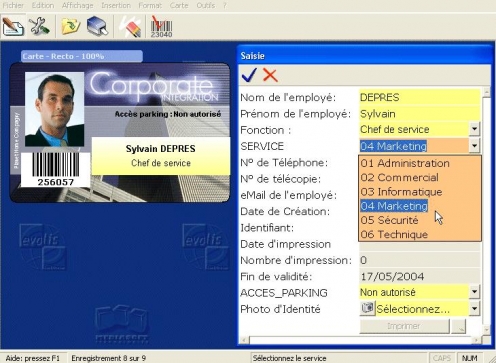Expand the ACCES_PARKING dropdown arrow

(474, 292)
